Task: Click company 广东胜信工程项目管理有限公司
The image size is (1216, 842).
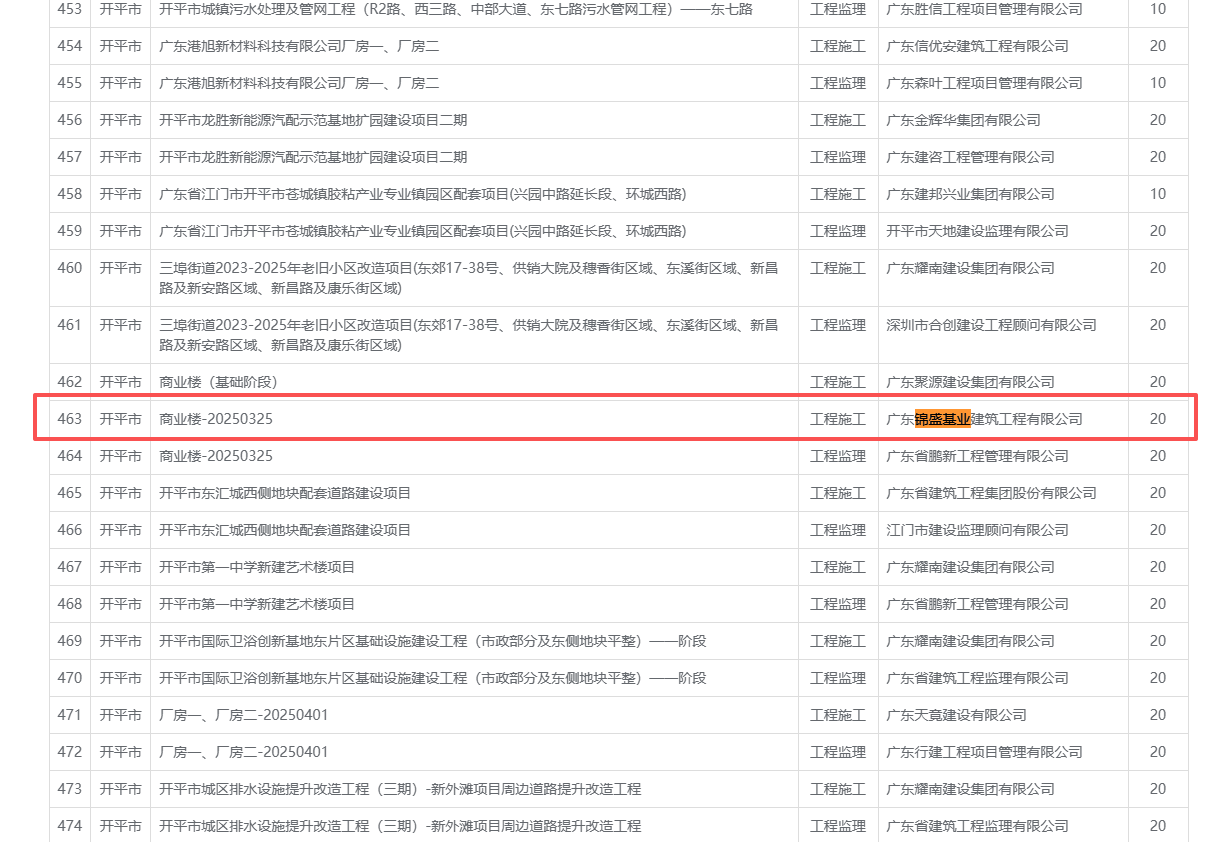Action: (984, 9)
